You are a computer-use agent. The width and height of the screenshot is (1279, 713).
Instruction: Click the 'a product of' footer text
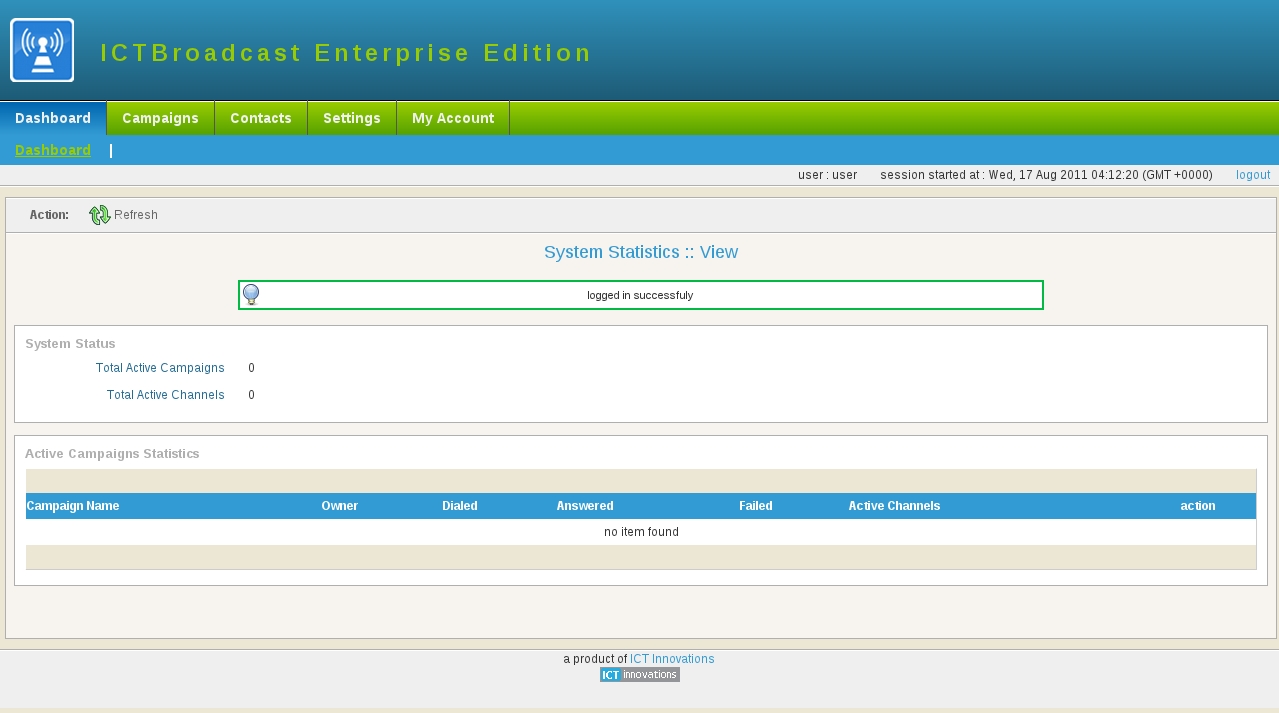pyautogui.click(x=595, y=659)
